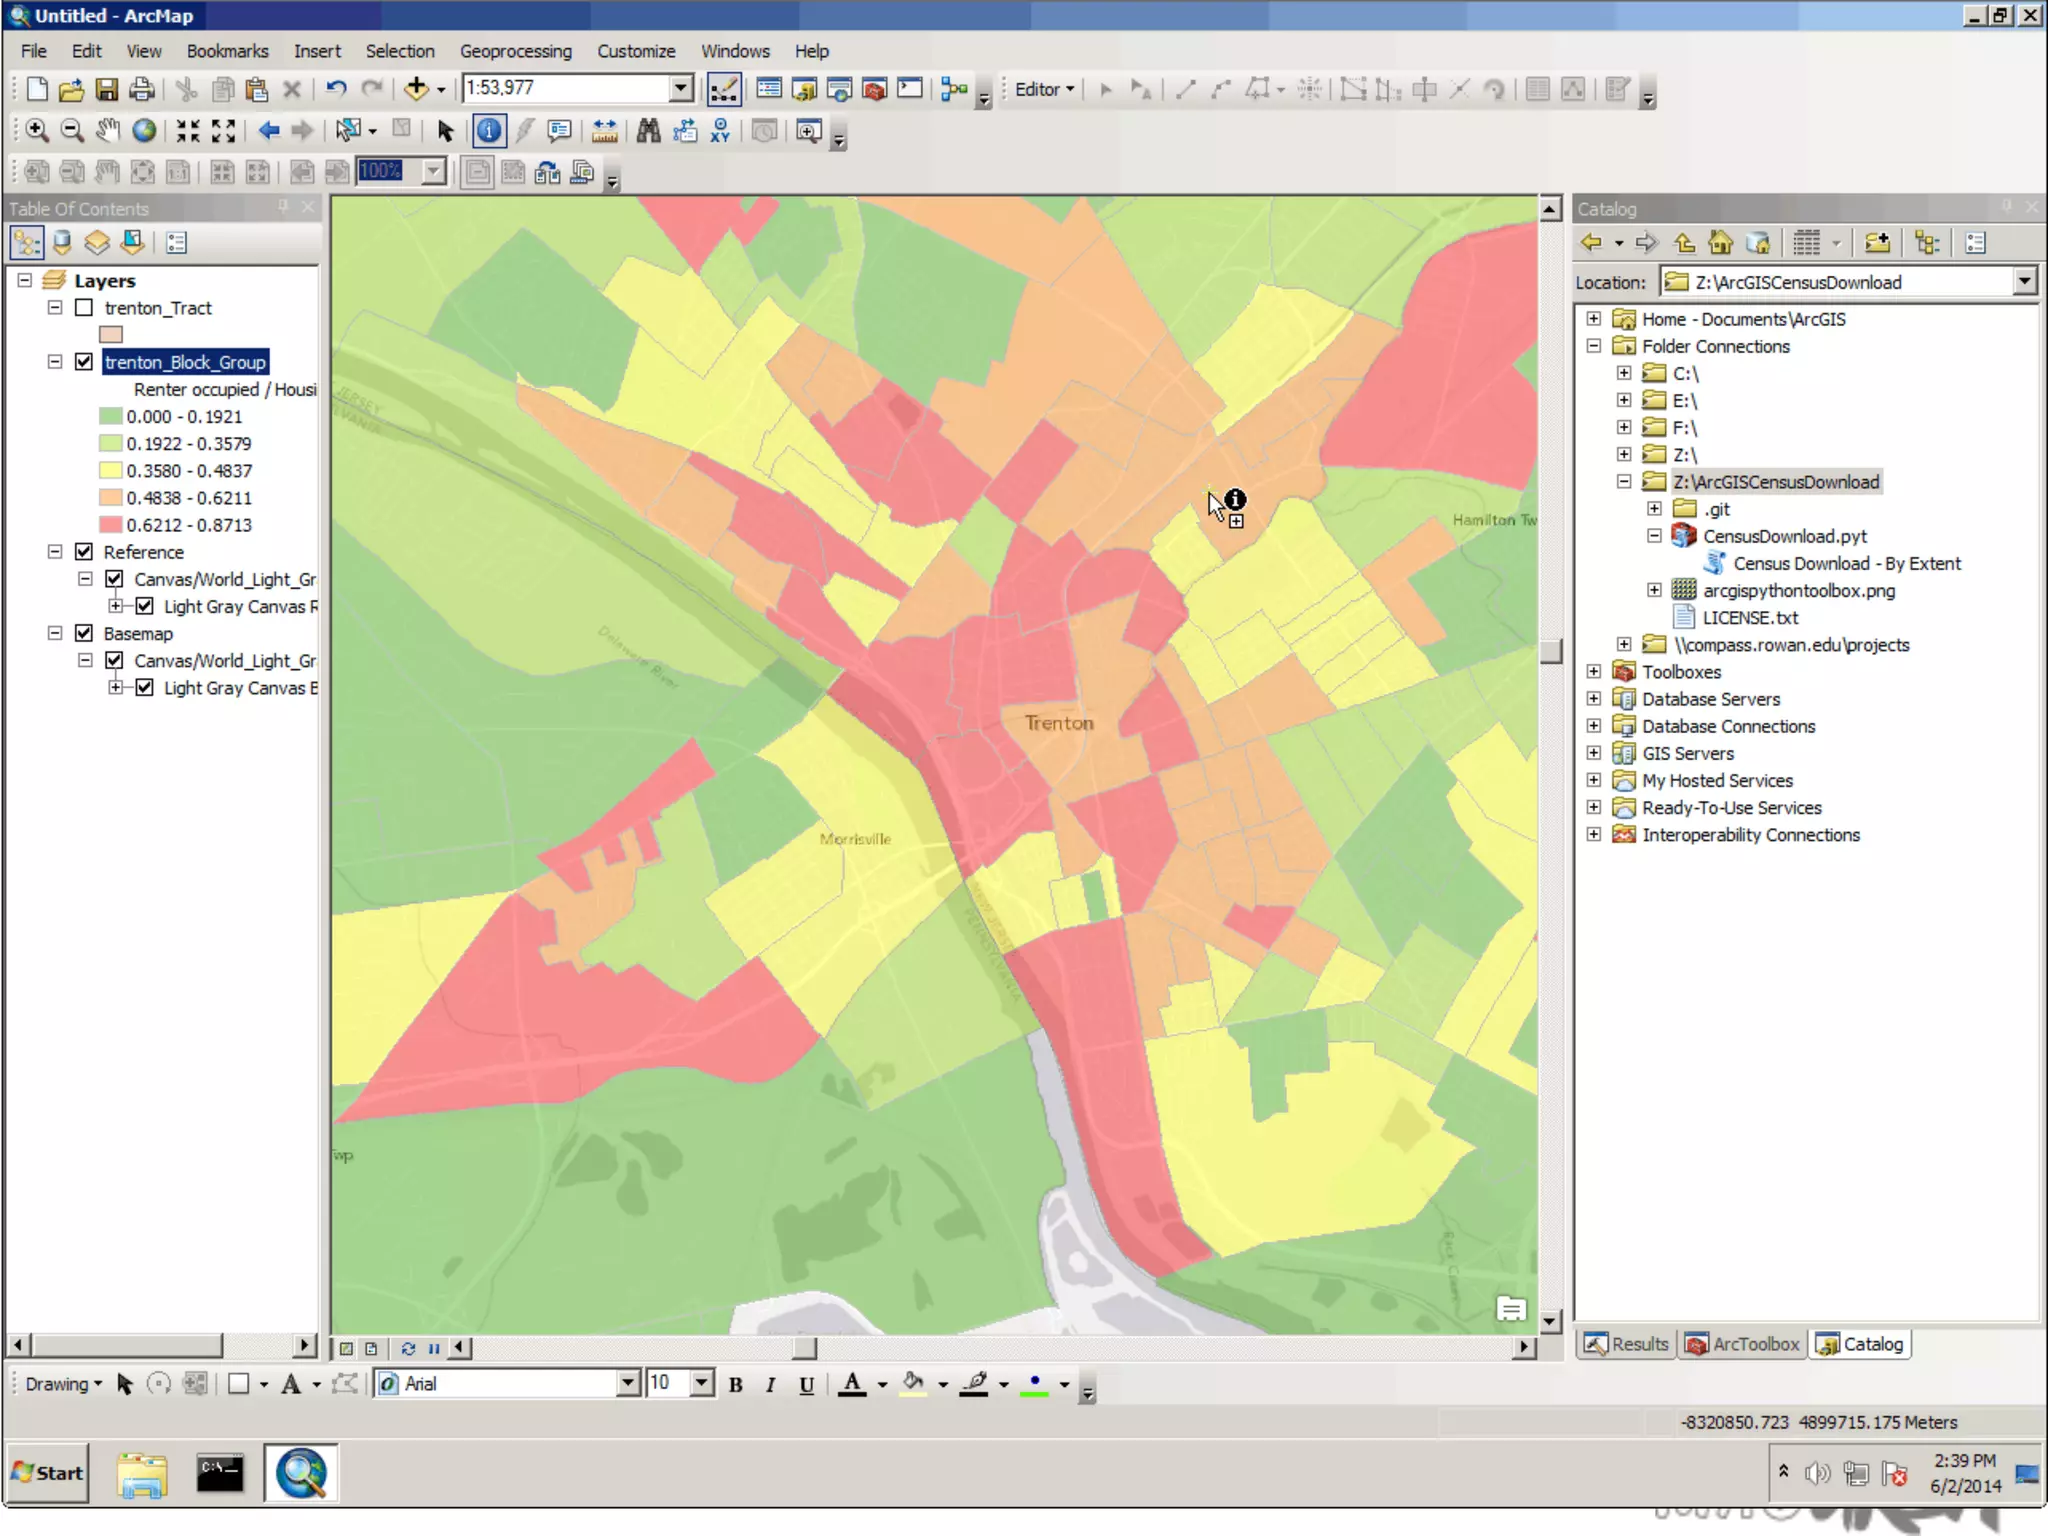Viewport: 2048px width, 1536px height.
Task: Switch to the ArcToolbox tab
Action: pyautogui.click(x=1742, y=1344)
